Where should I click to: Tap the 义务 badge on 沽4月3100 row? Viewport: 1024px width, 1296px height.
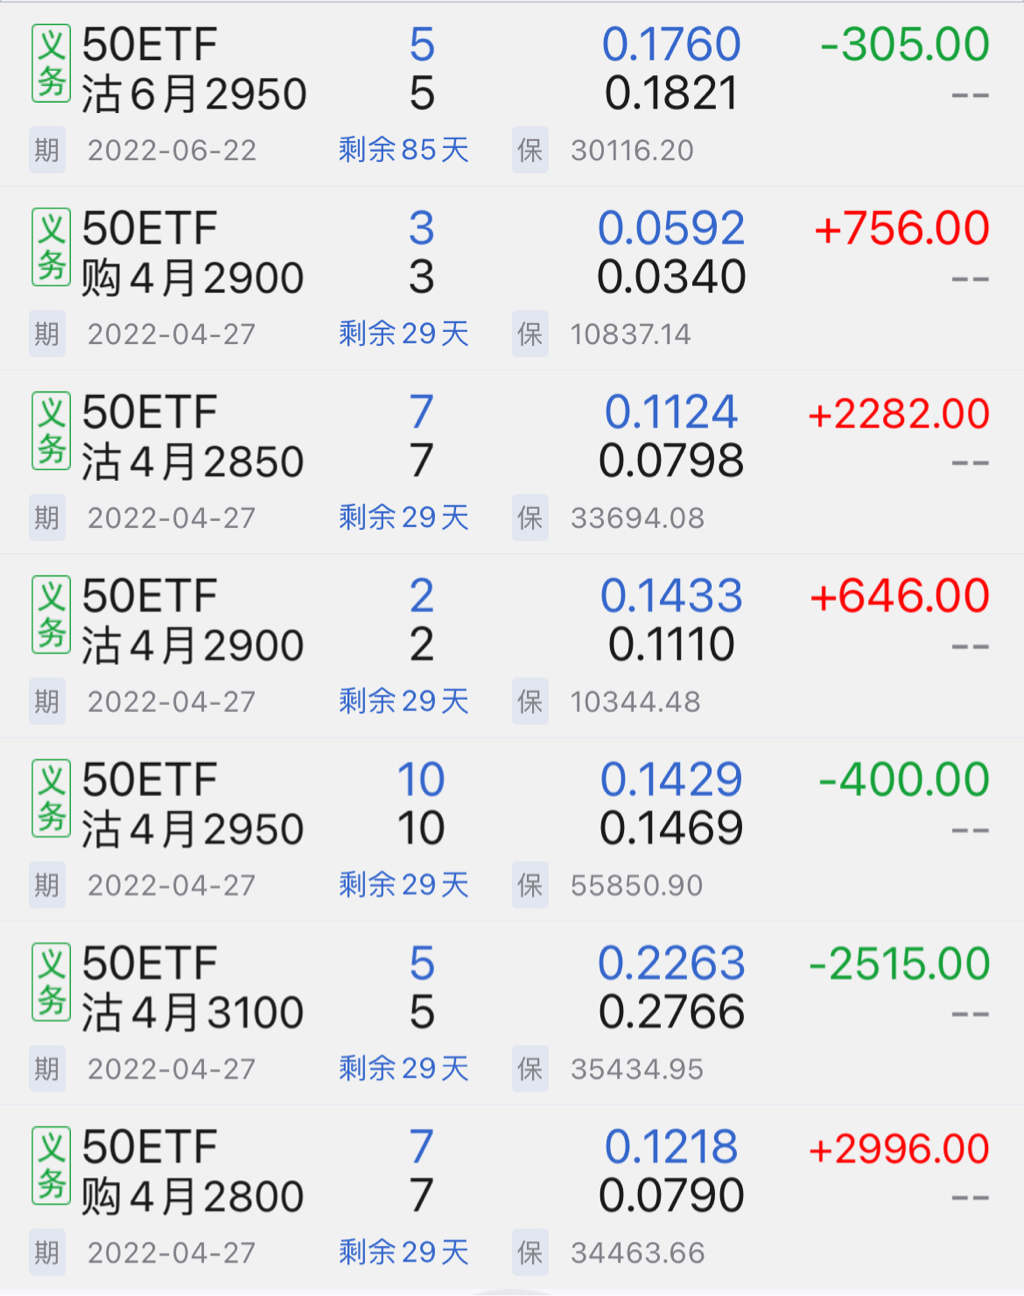pyautogui.click(x=51, y=982)
